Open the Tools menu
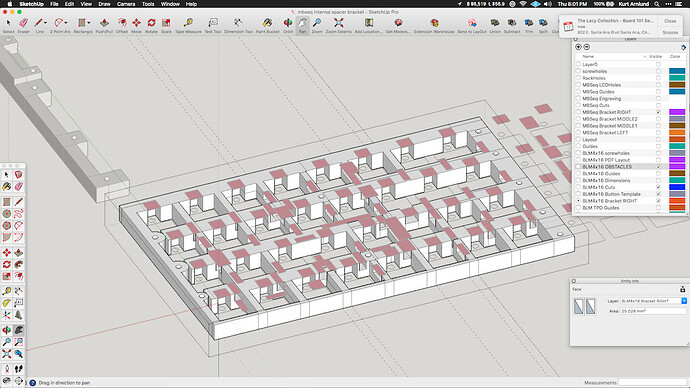Image resolution: width=690 pixels, height=388 pixels. [148, 4]
